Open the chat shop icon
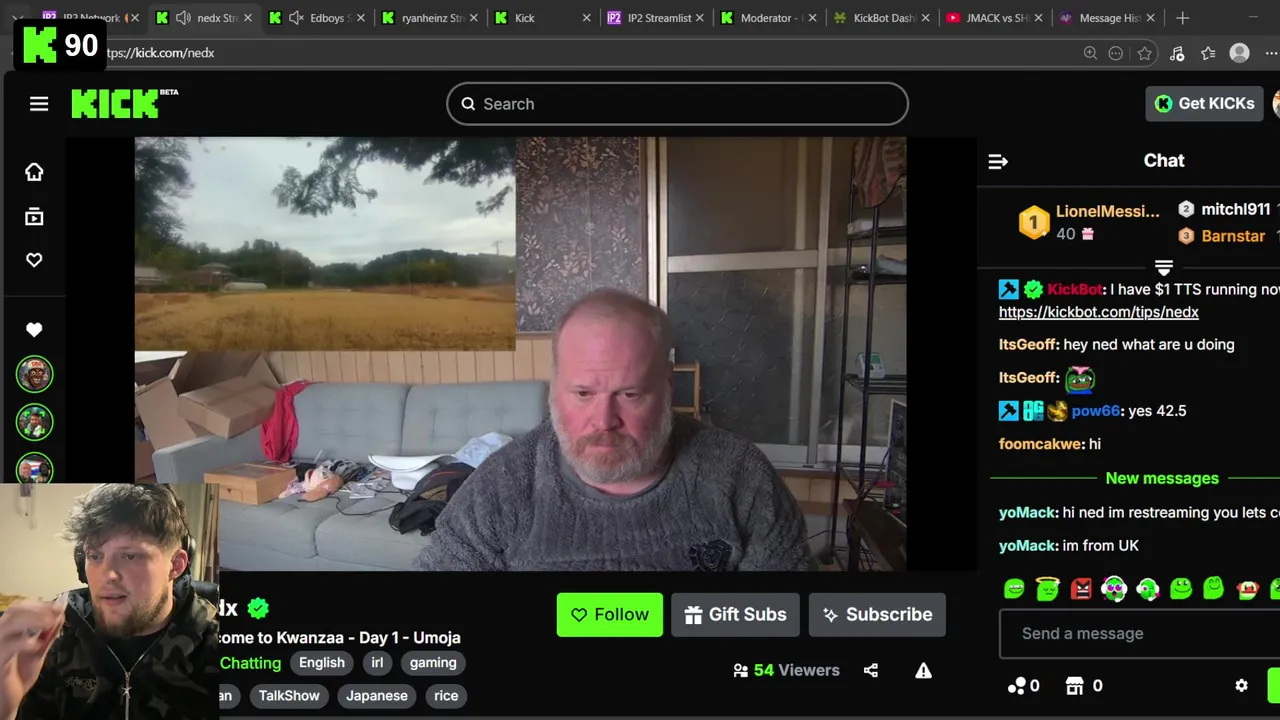 point(1074,686)
